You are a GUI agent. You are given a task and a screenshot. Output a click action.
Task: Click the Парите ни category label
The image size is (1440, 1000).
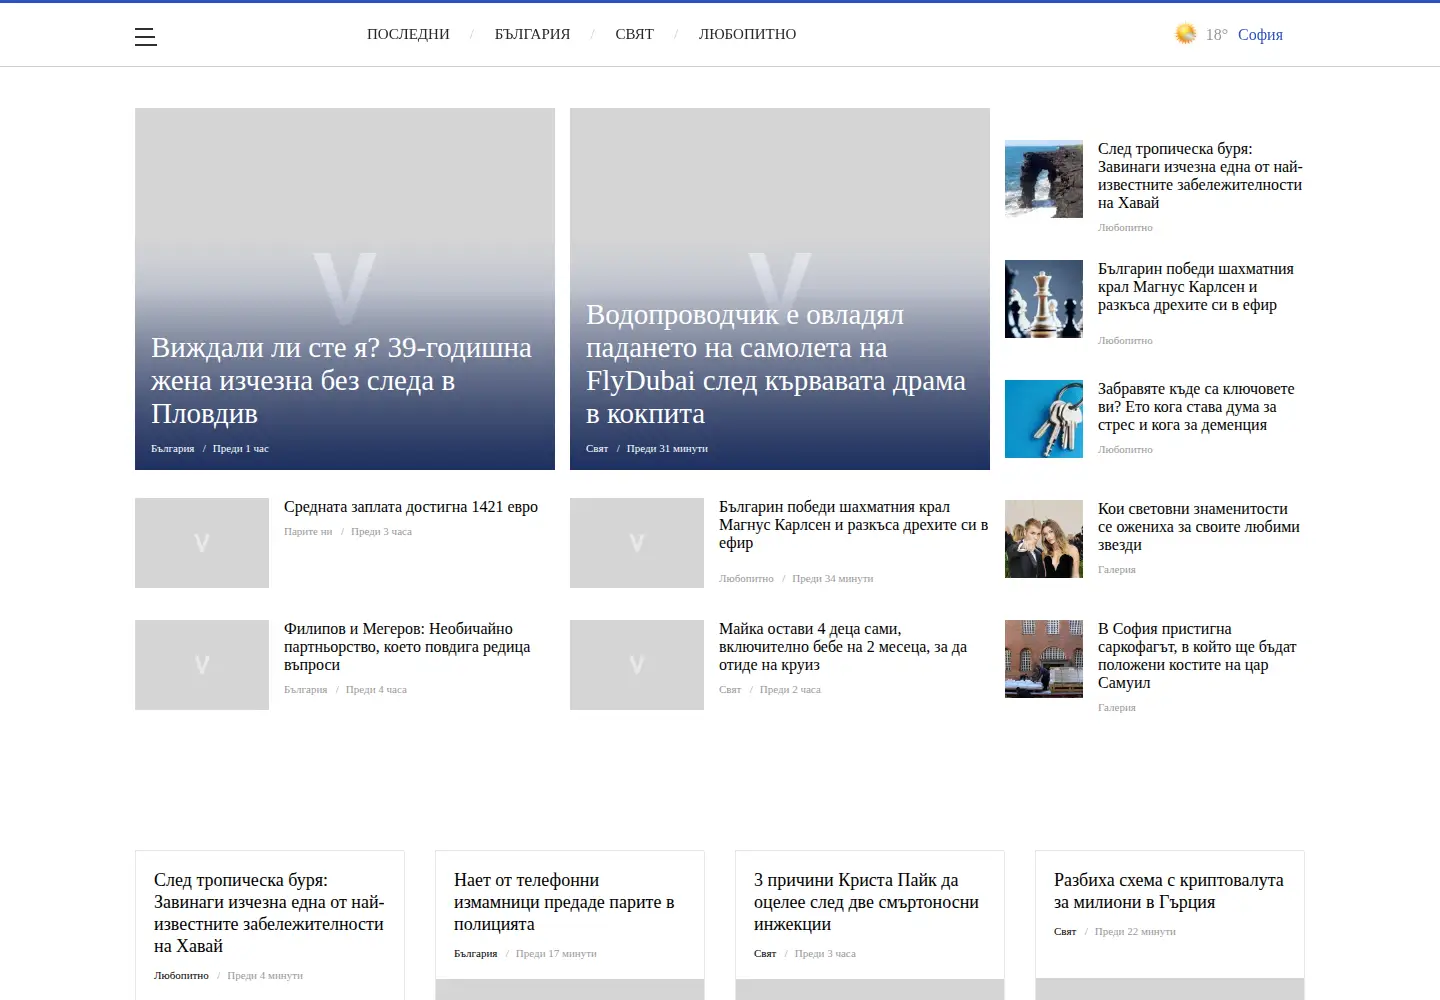pyautogui.click(x=308, y=532)
